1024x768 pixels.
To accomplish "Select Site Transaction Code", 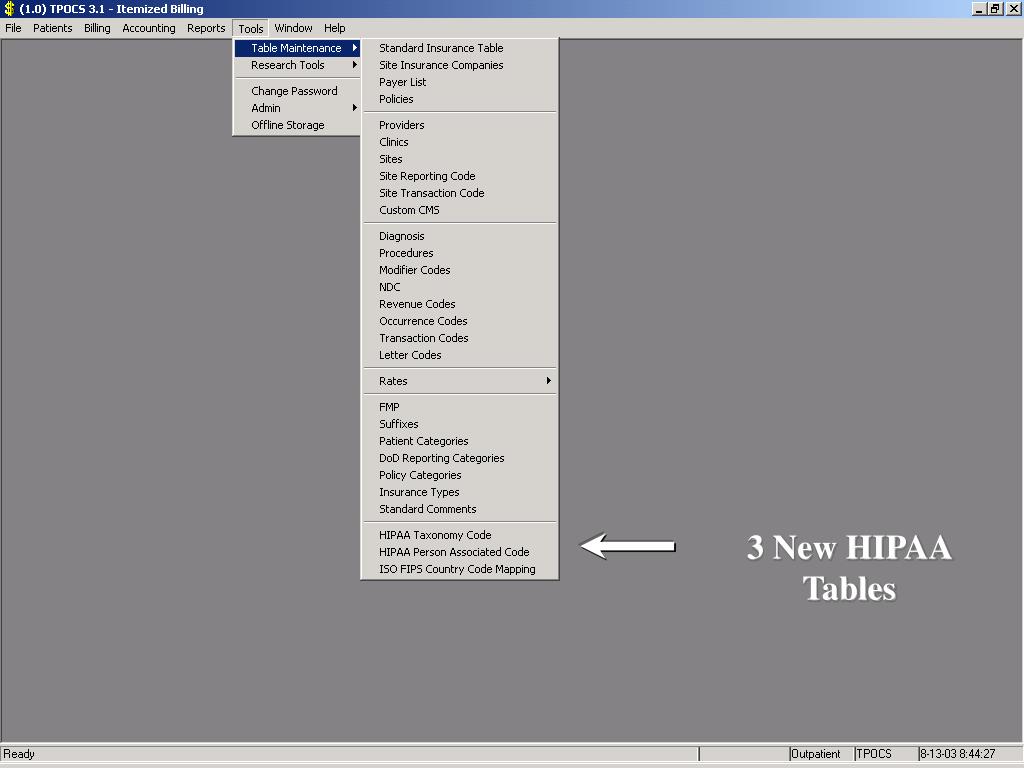I will coord(460,193).
